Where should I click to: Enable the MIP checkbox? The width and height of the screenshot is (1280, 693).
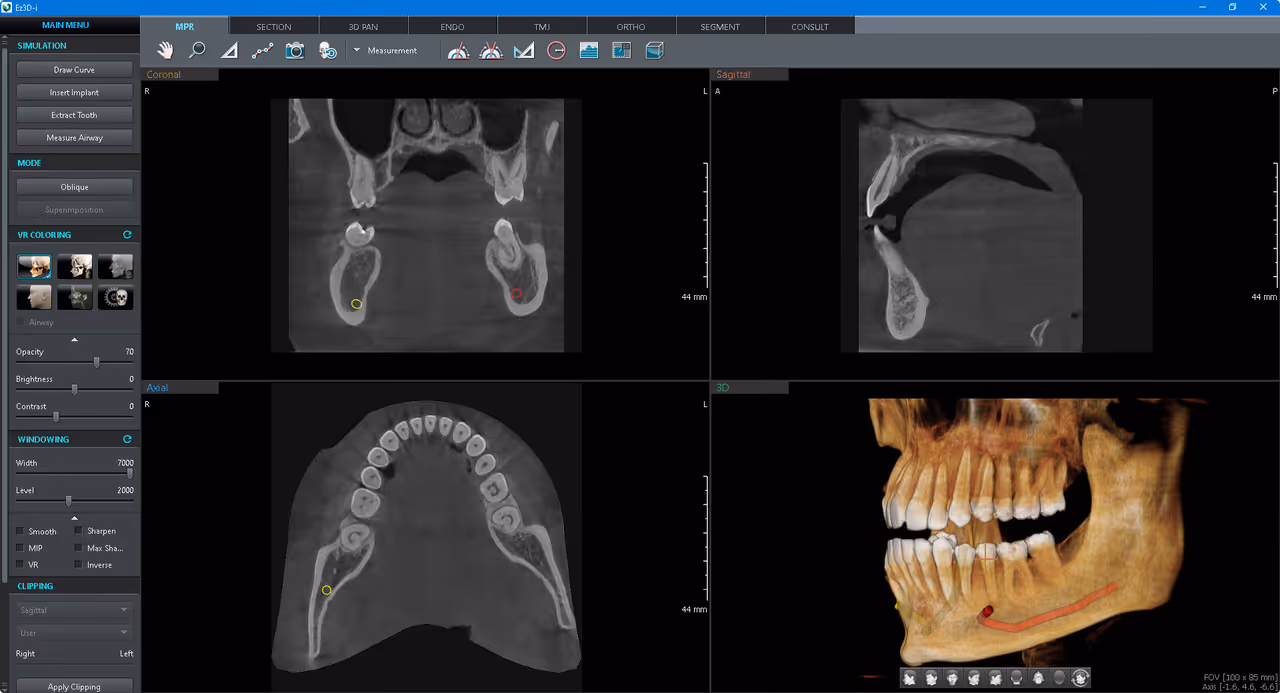coord(21,548)
